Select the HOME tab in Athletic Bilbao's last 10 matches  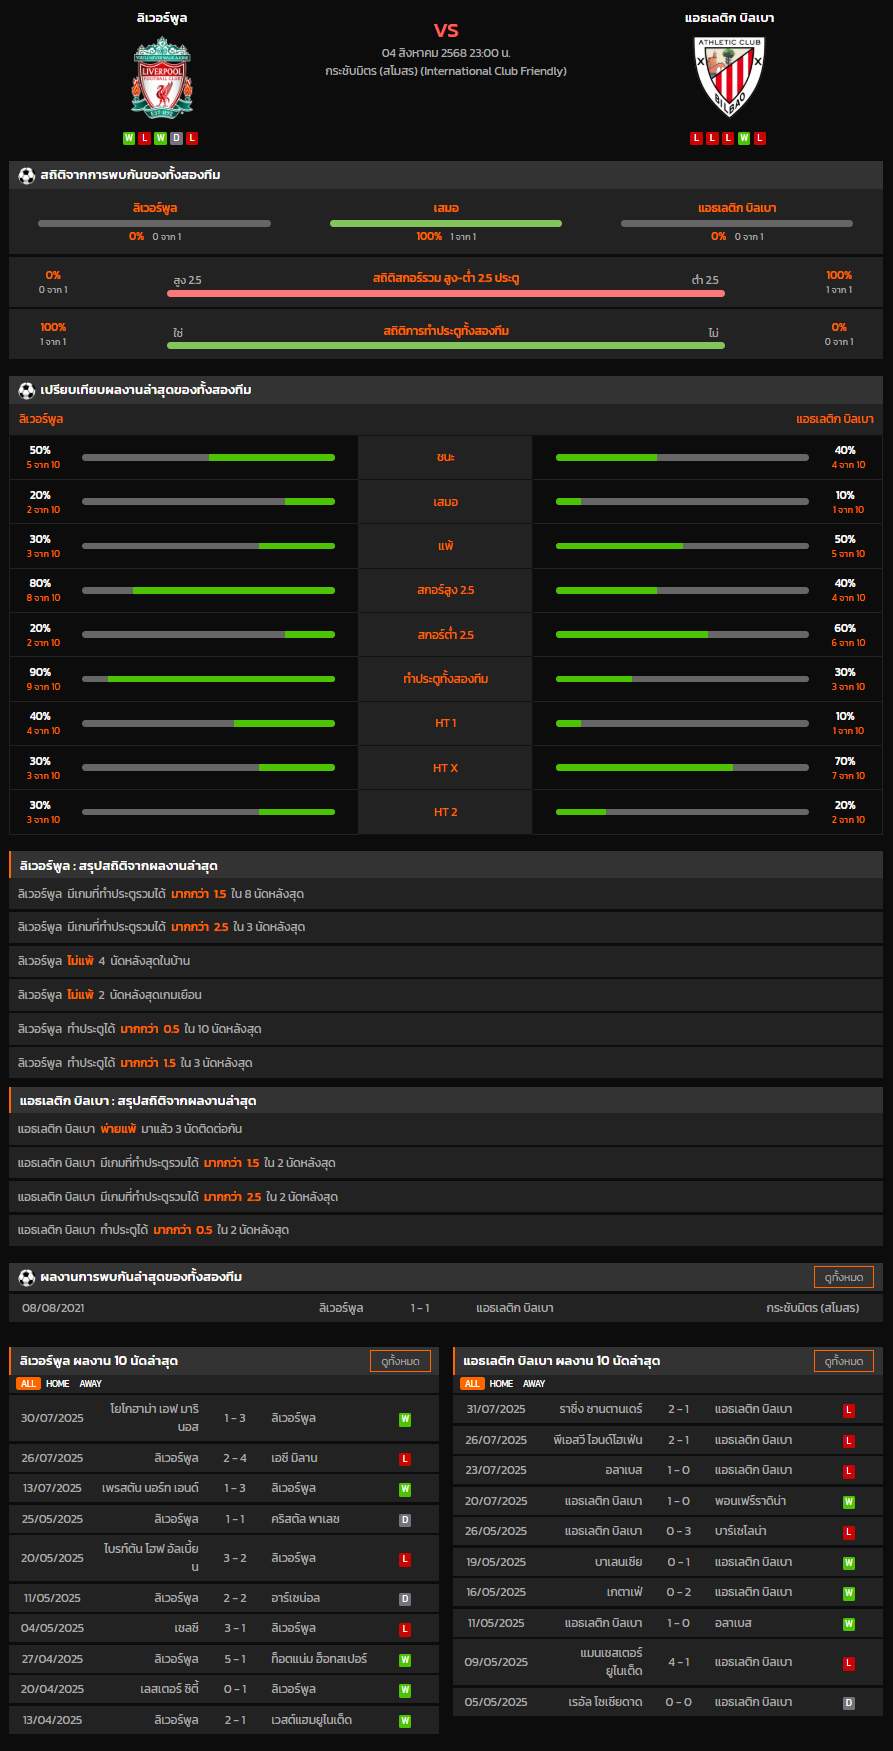pyautogui.click(x=502, y=1384)
